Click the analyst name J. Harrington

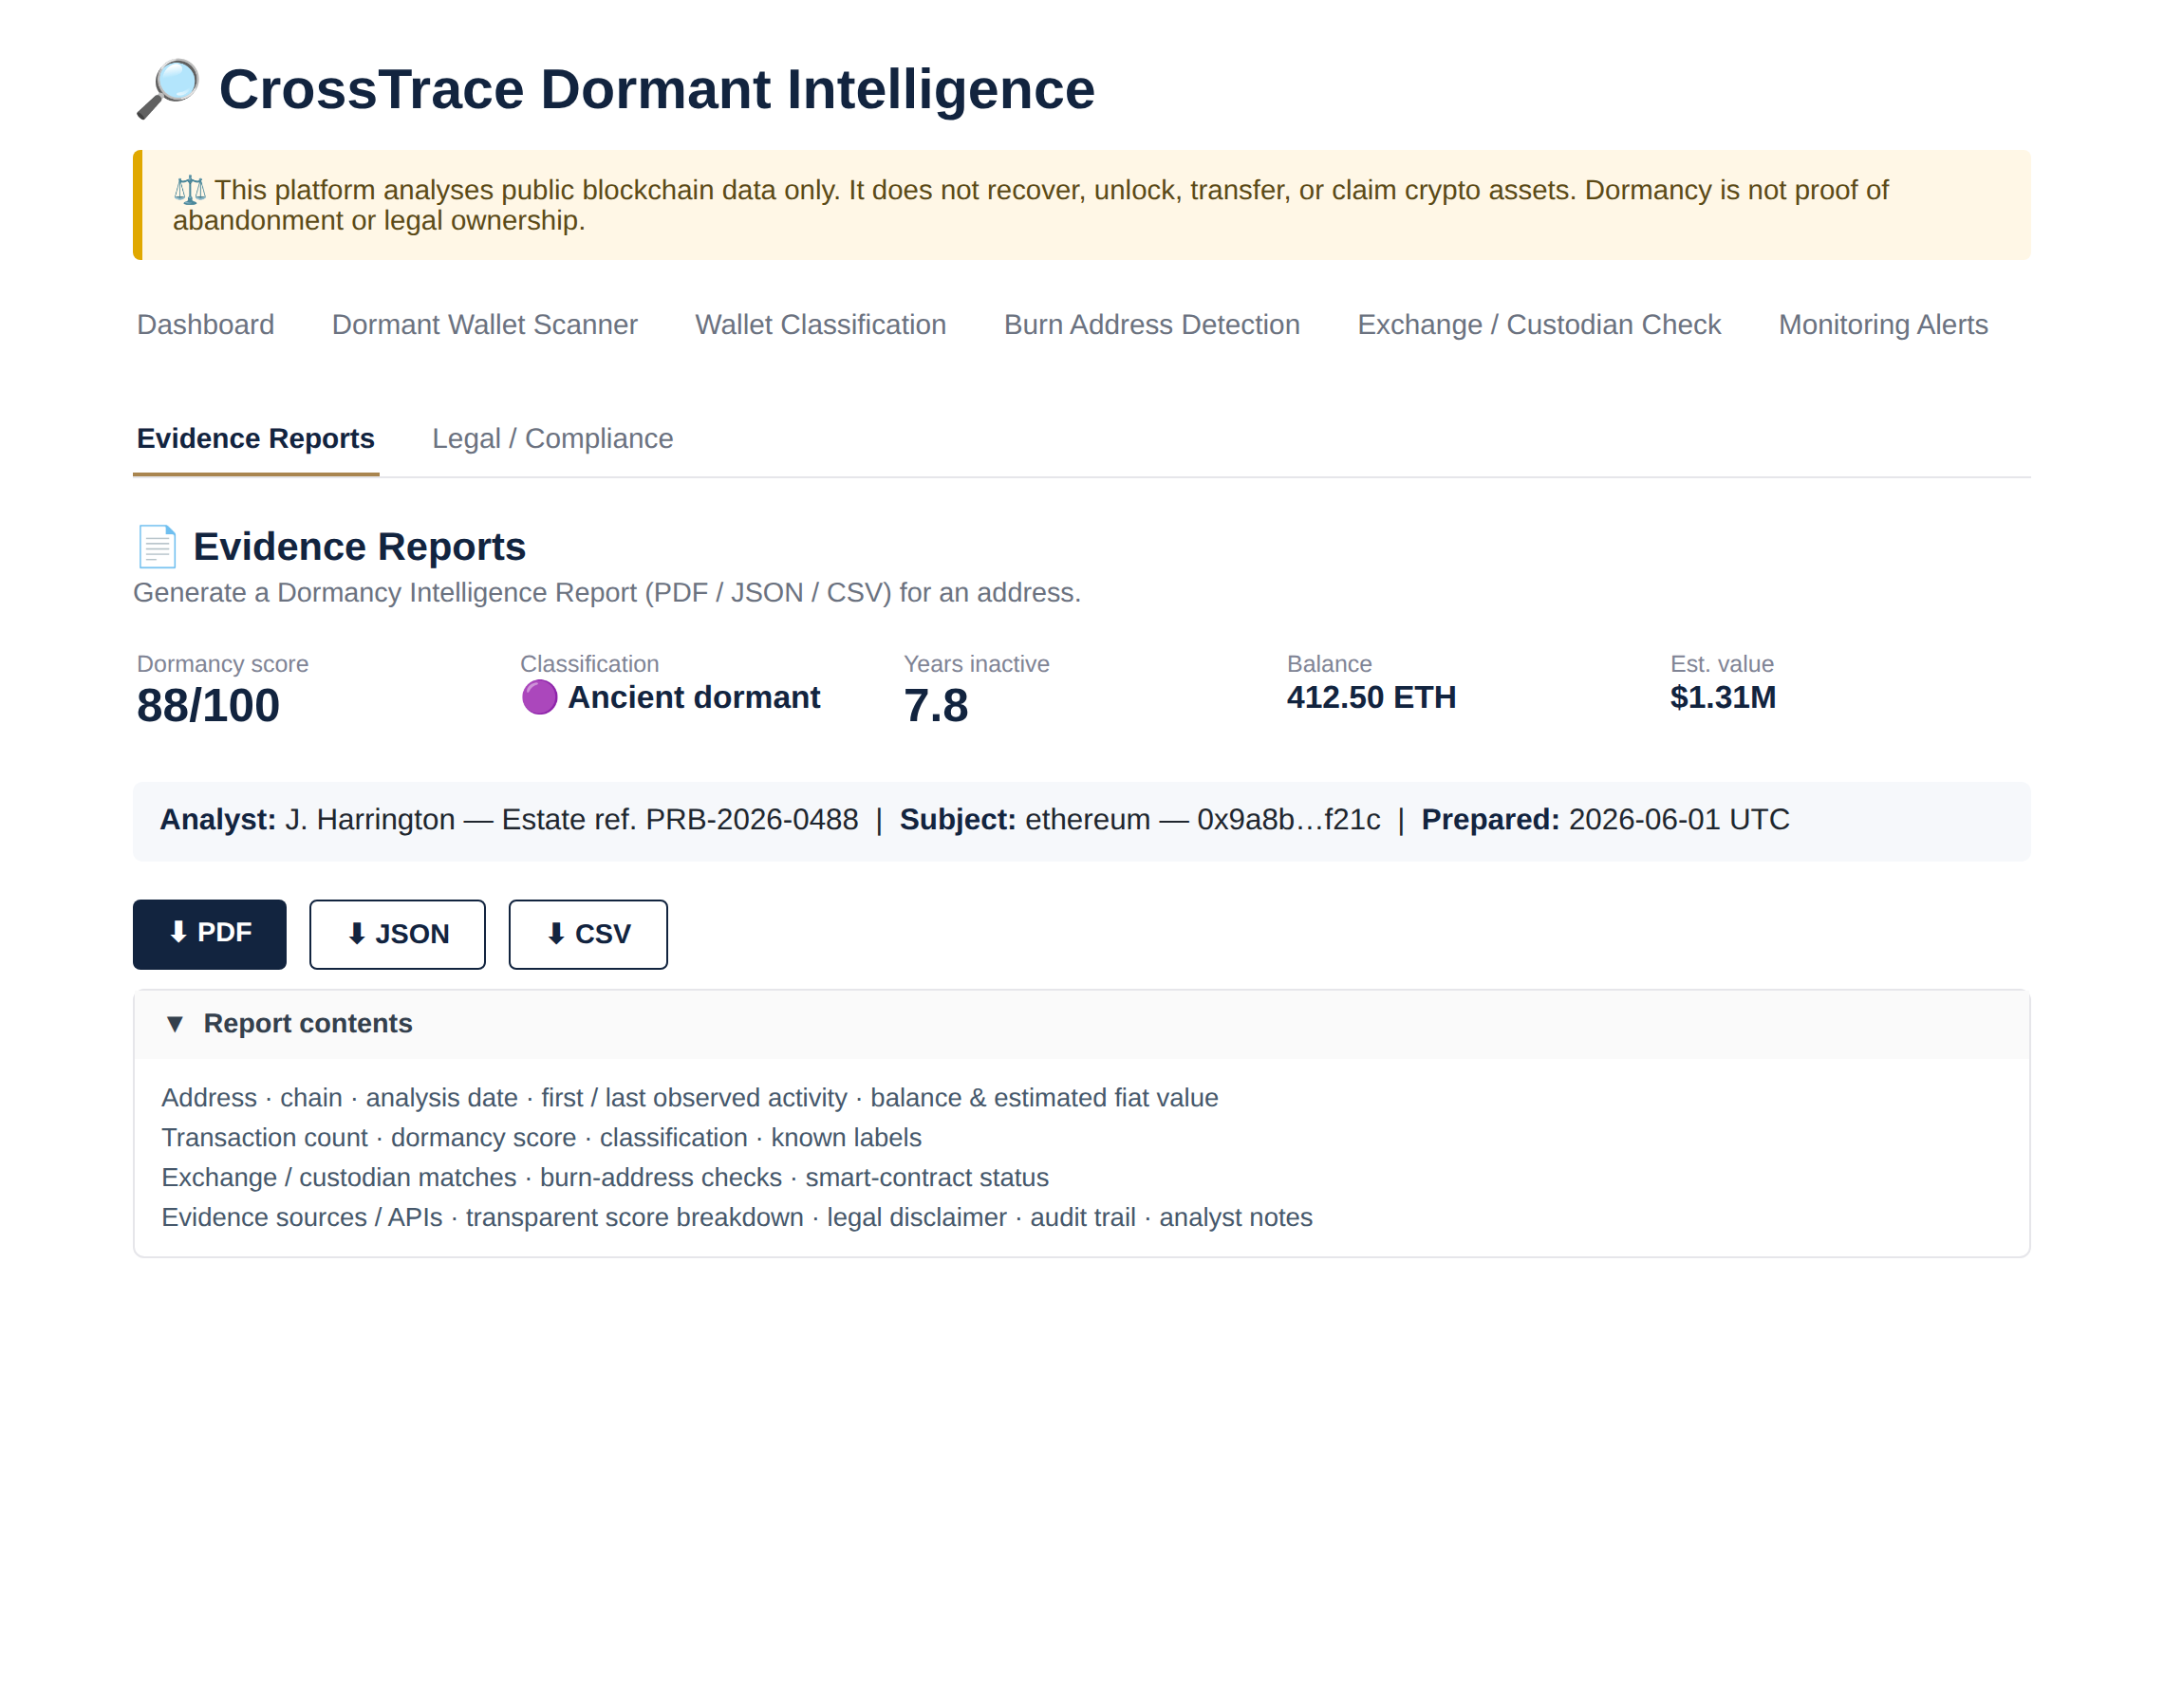click(x=370, y=820)
